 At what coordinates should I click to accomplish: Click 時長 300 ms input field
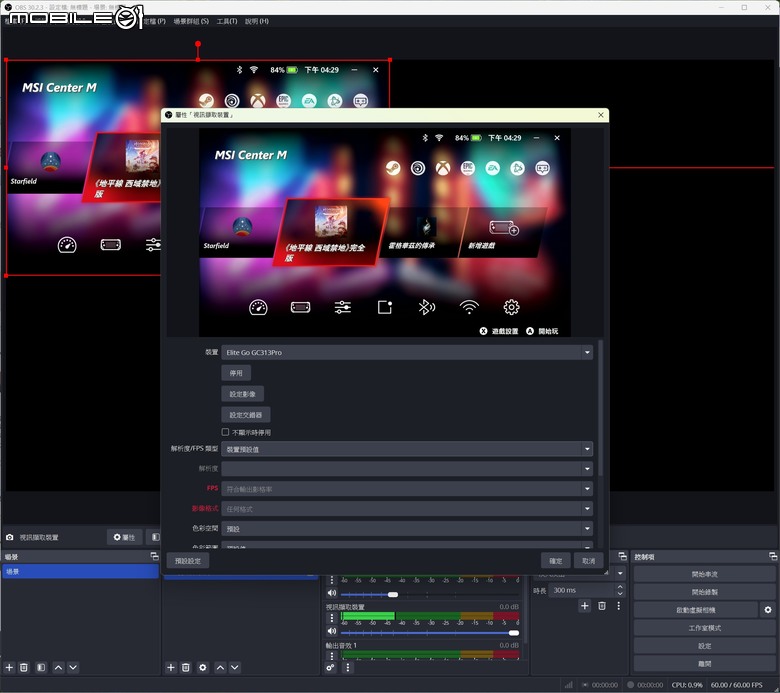click(582, 590)
